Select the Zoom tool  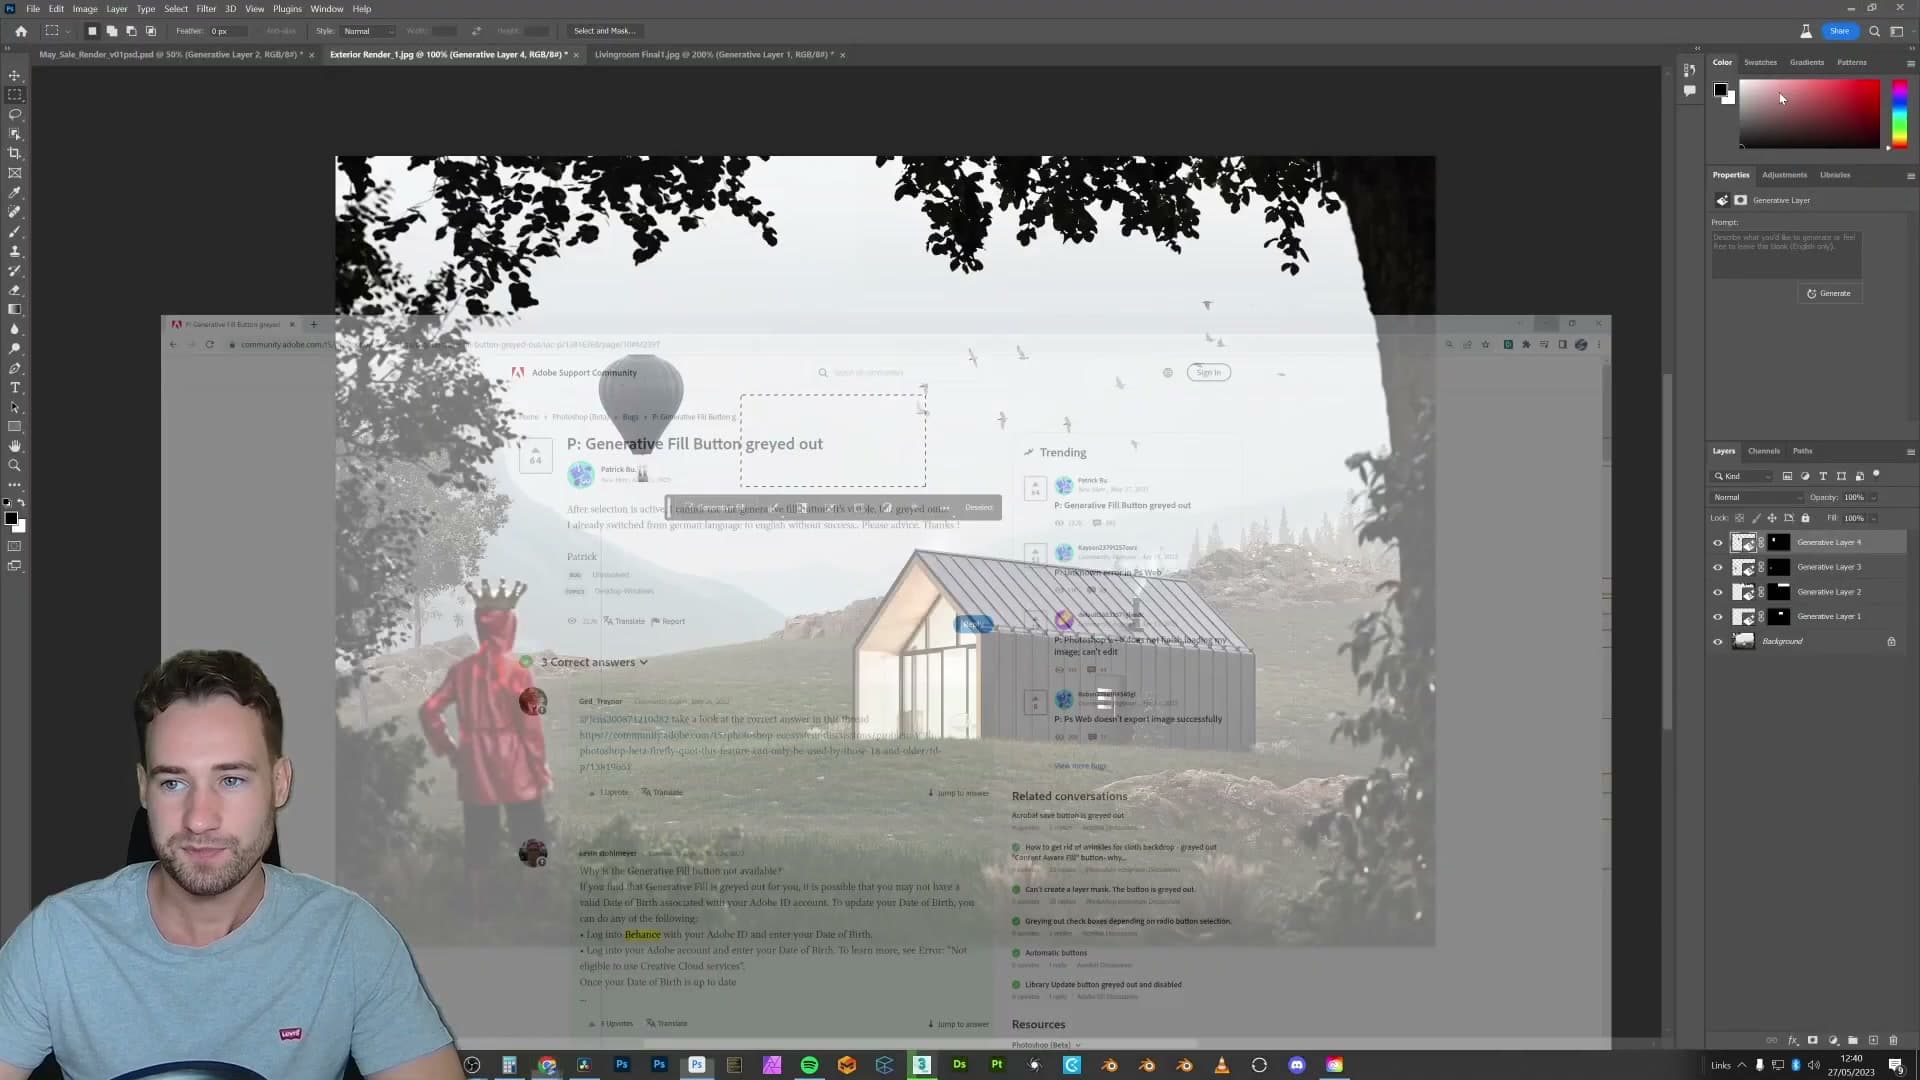click(x=15, y=465)
